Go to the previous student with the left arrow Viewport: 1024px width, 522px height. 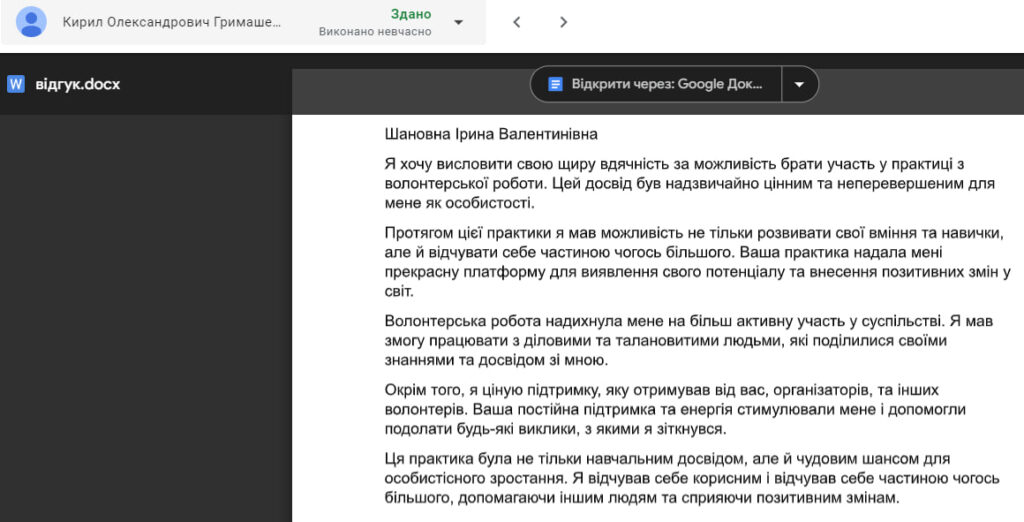tap(517, 22)
